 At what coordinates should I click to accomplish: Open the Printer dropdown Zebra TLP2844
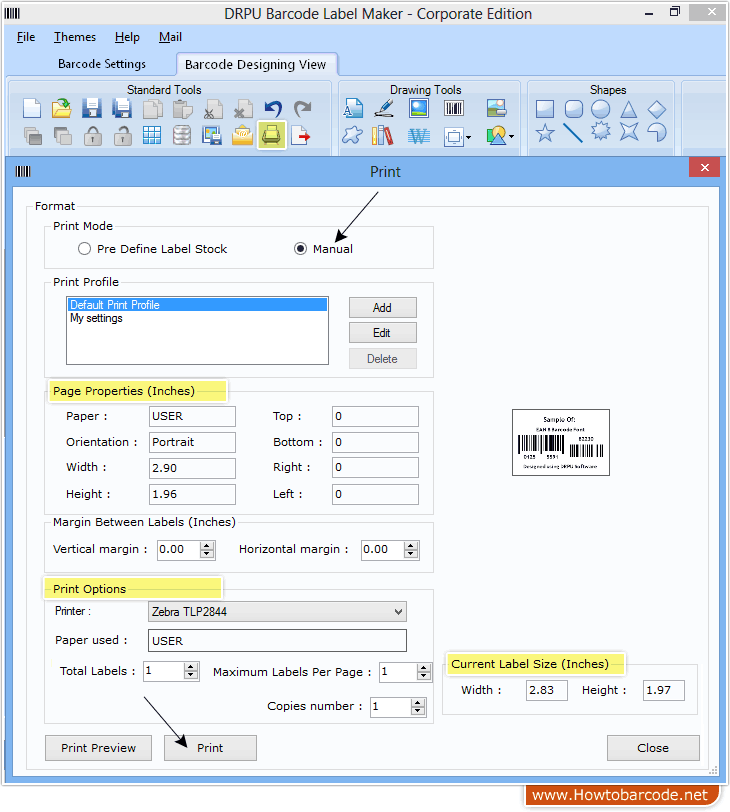[x=277, y=612]
